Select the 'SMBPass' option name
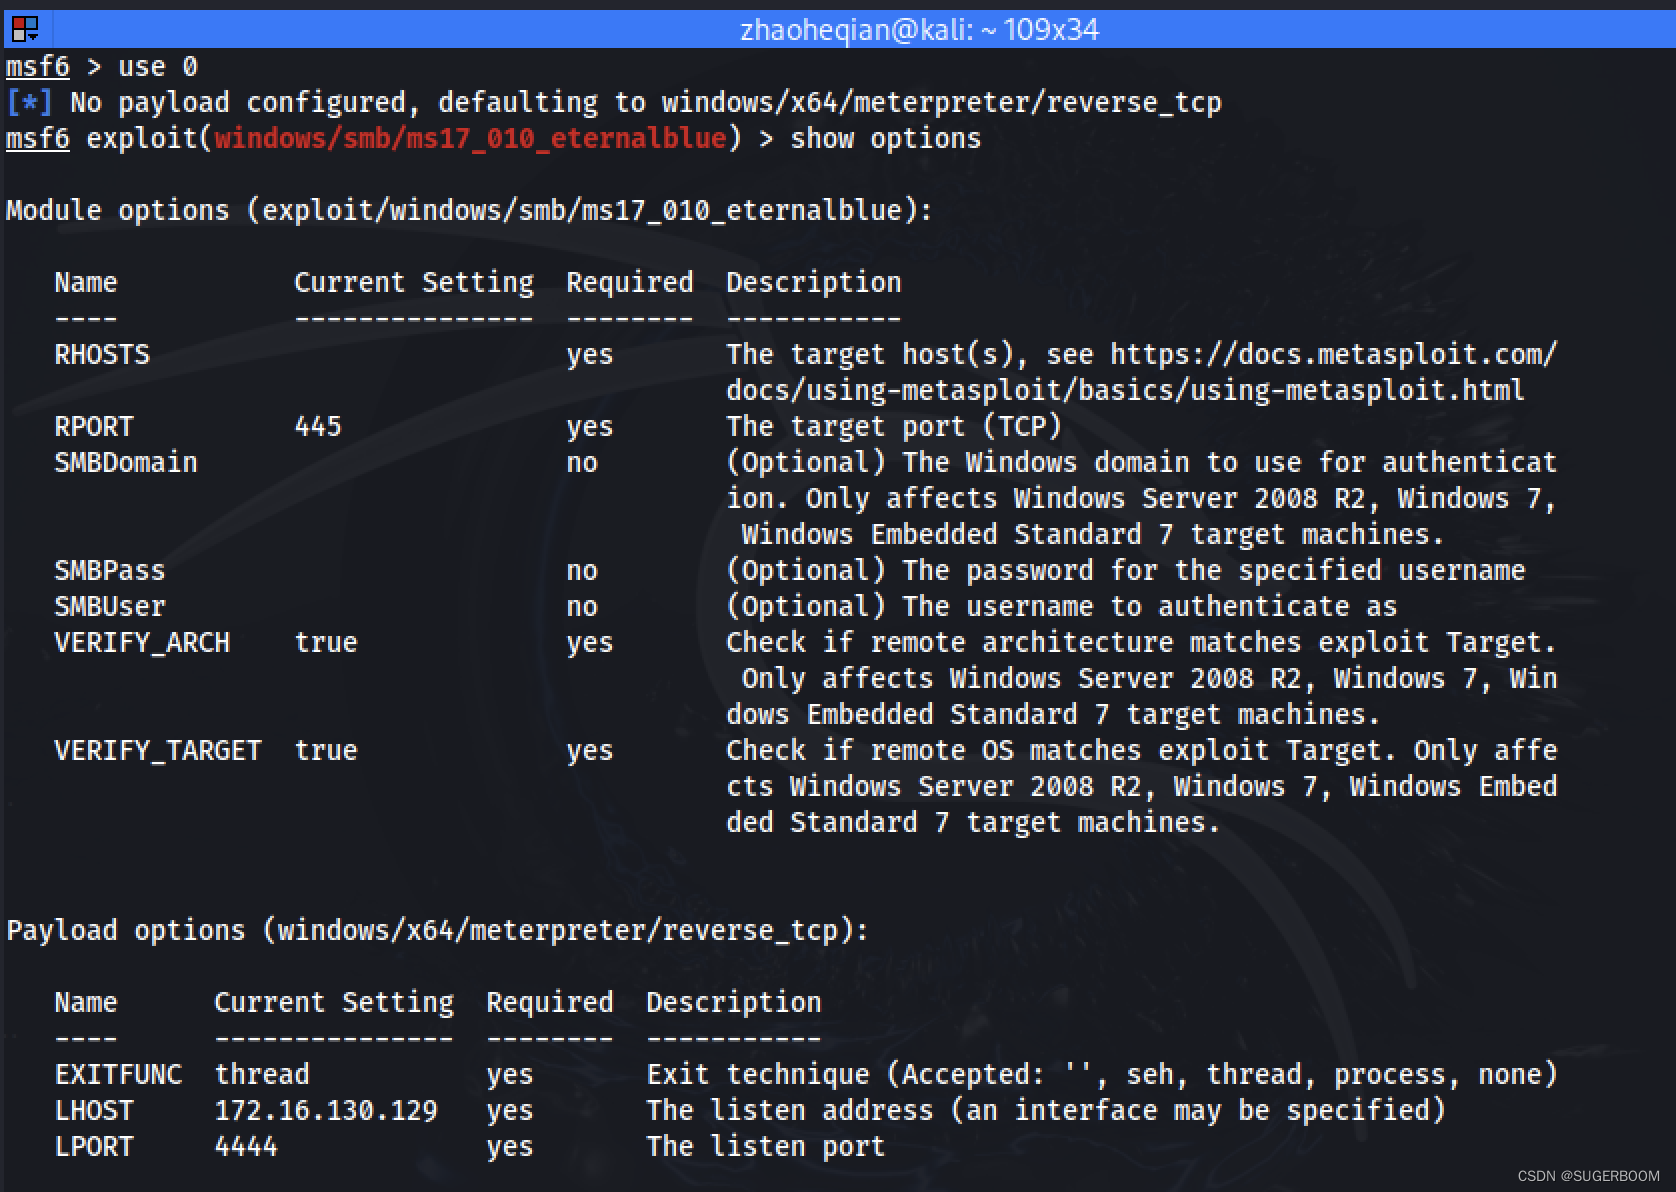The width and height of the screenshot is (1676, 1192). click(110, 571)
